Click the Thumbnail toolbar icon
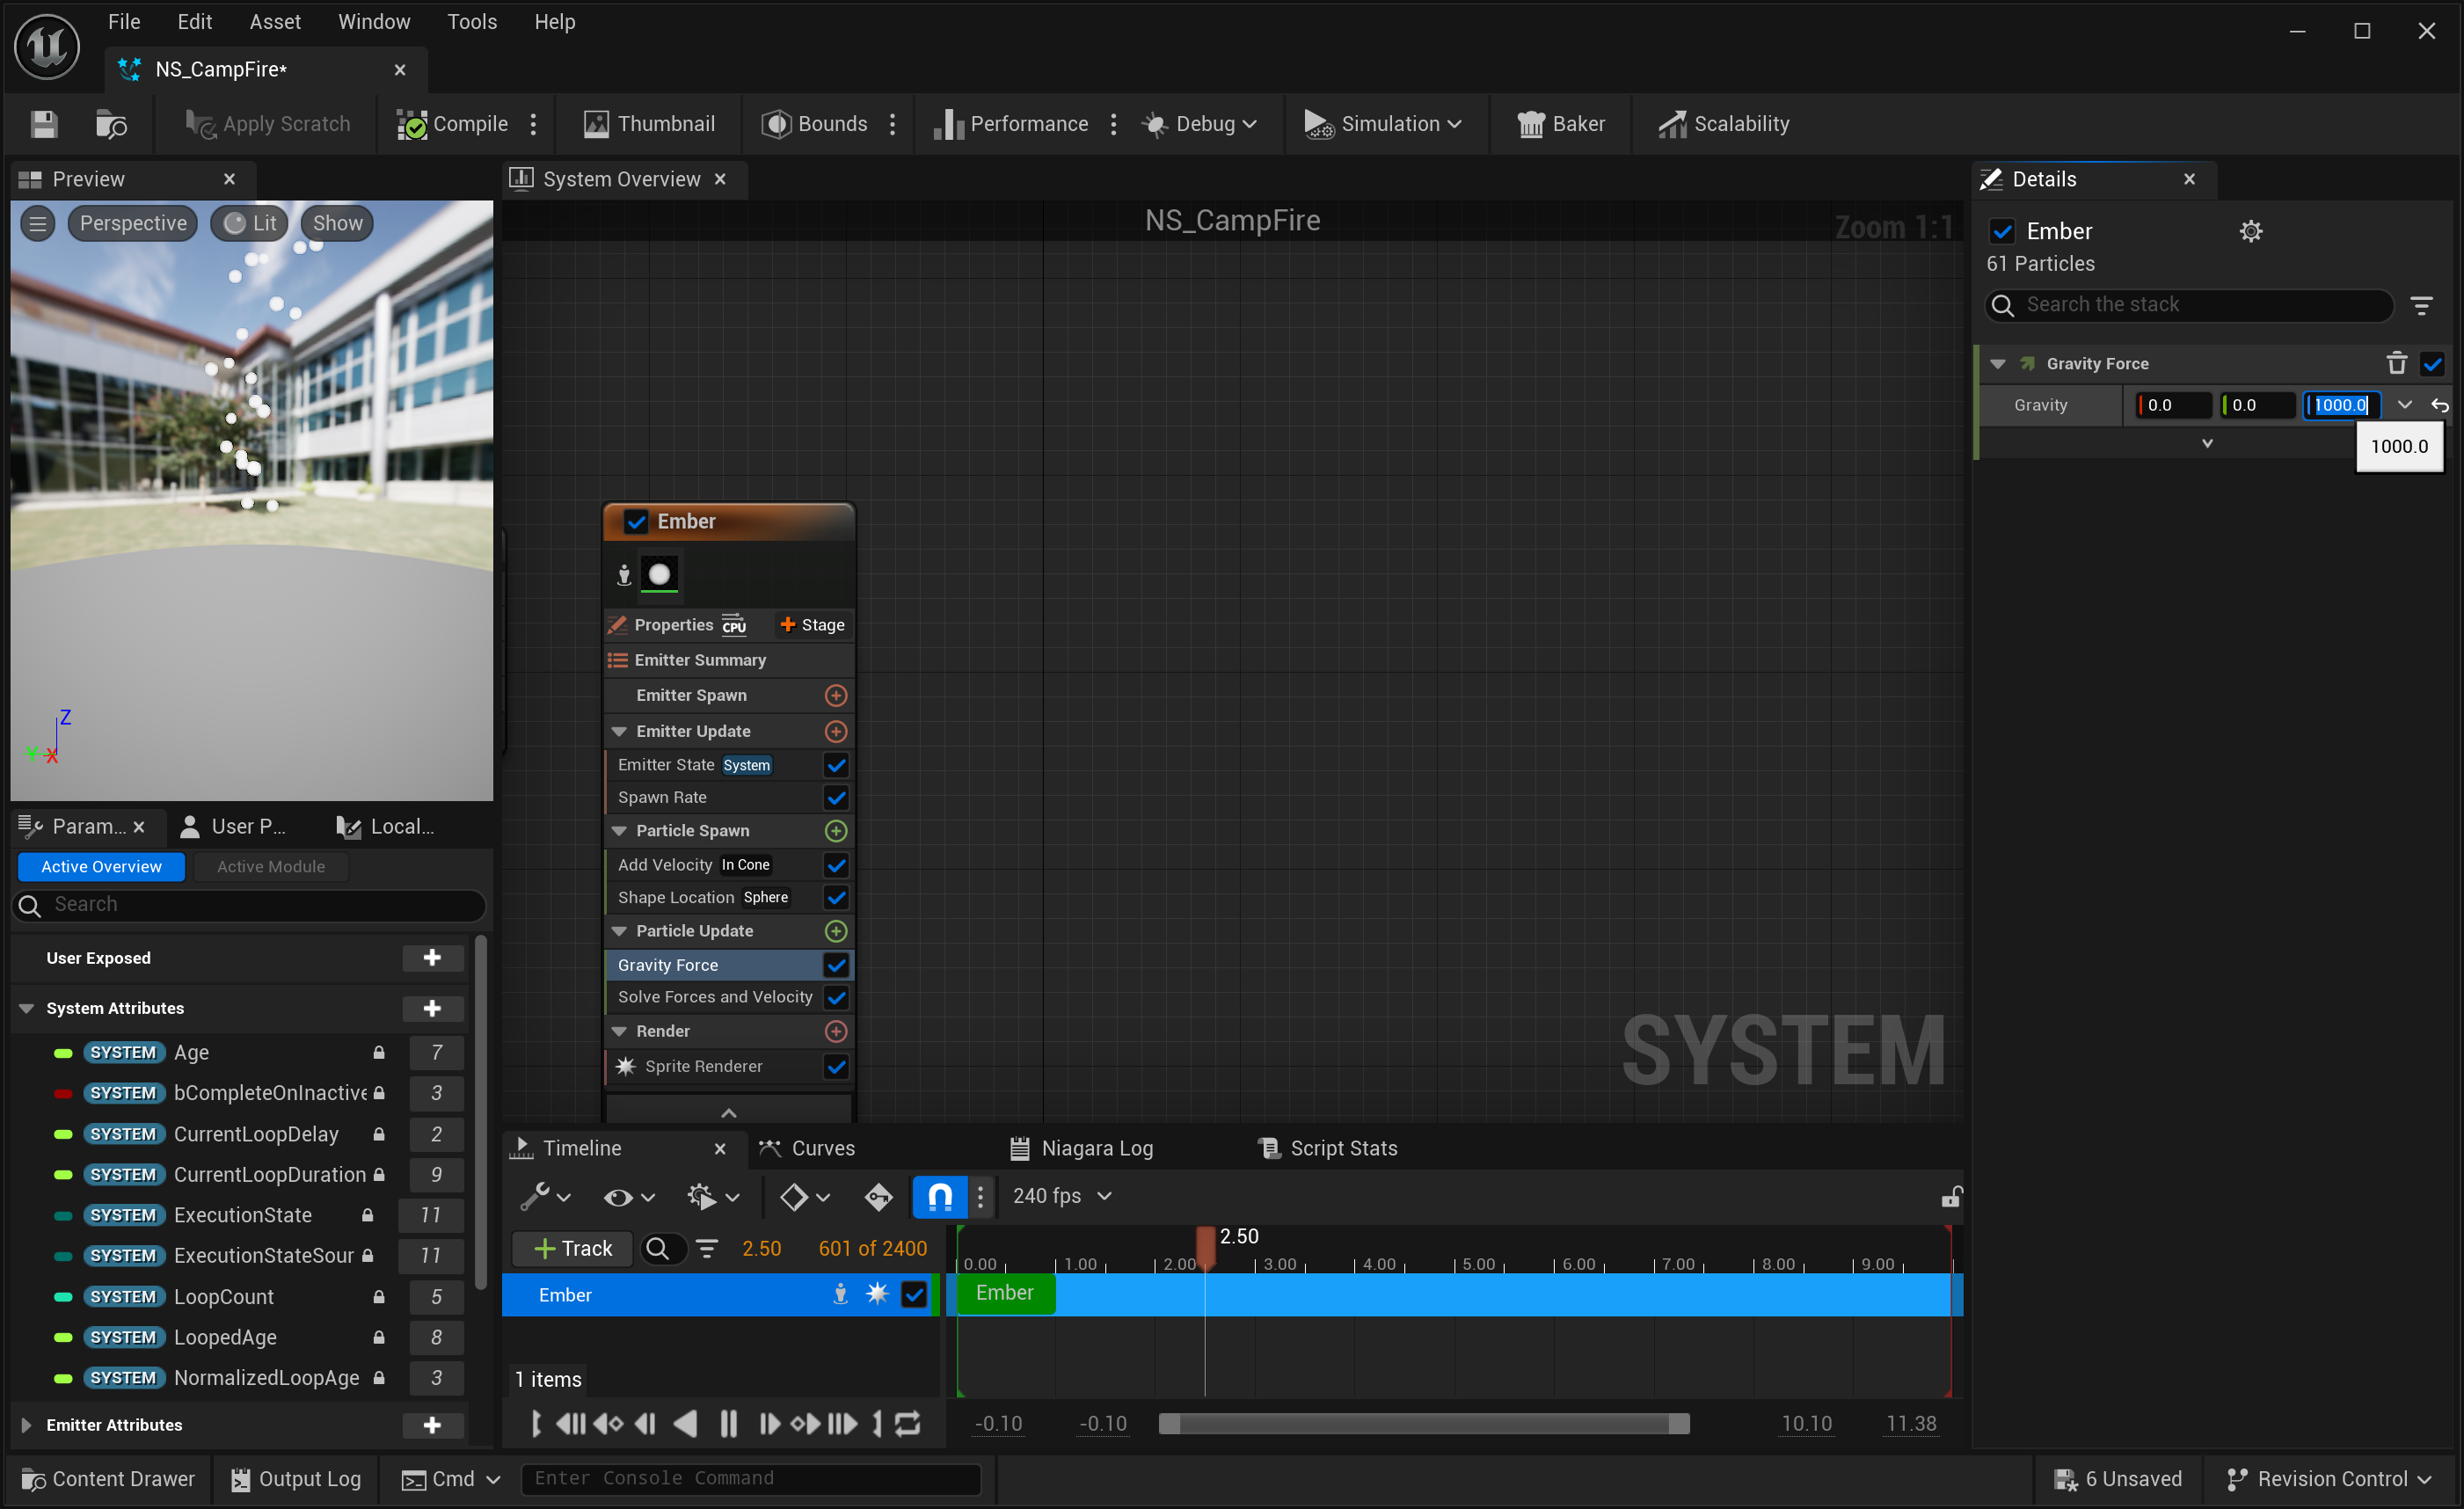This screenshot has width=2464, height=1509. click(x=596, y=124)
